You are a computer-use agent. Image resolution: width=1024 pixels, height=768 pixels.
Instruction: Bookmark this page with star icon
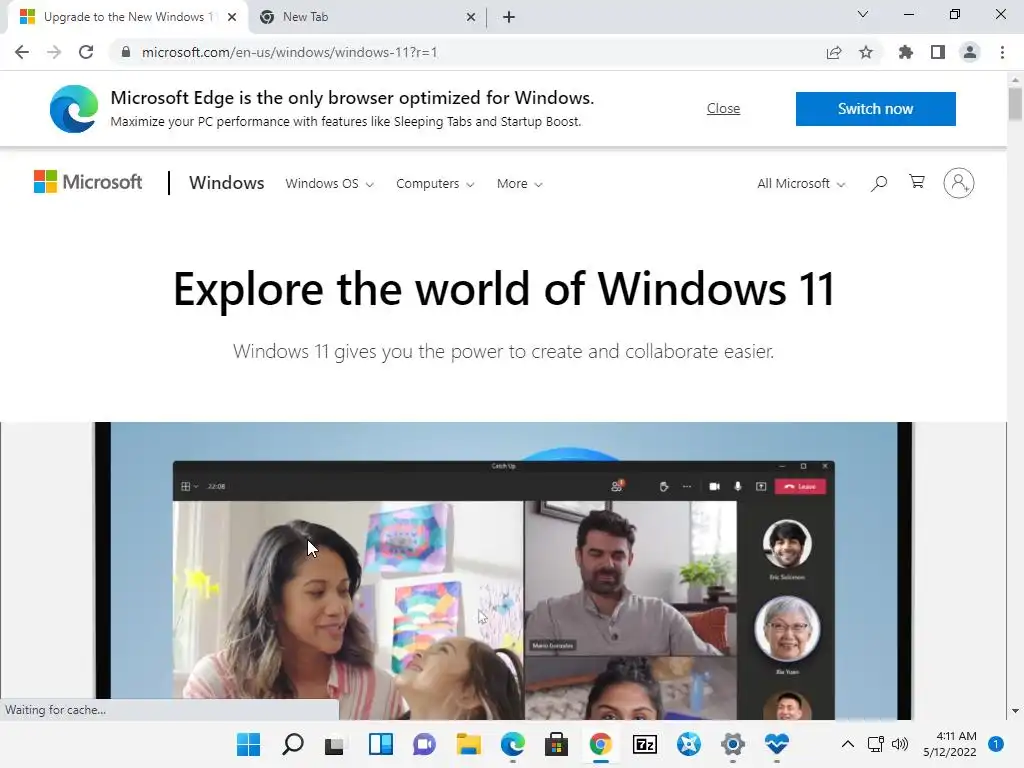click(x=866, y=52)
